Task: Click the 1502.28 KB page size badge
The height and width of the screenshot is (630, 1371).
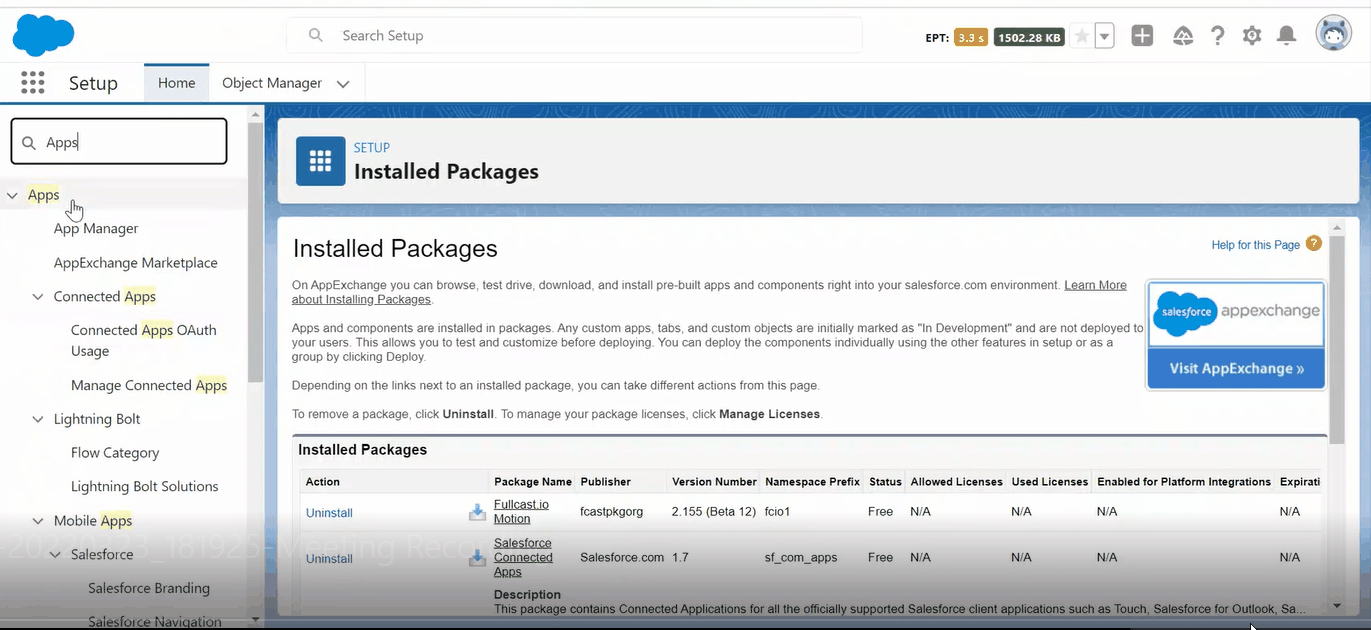Action: 1029,38
